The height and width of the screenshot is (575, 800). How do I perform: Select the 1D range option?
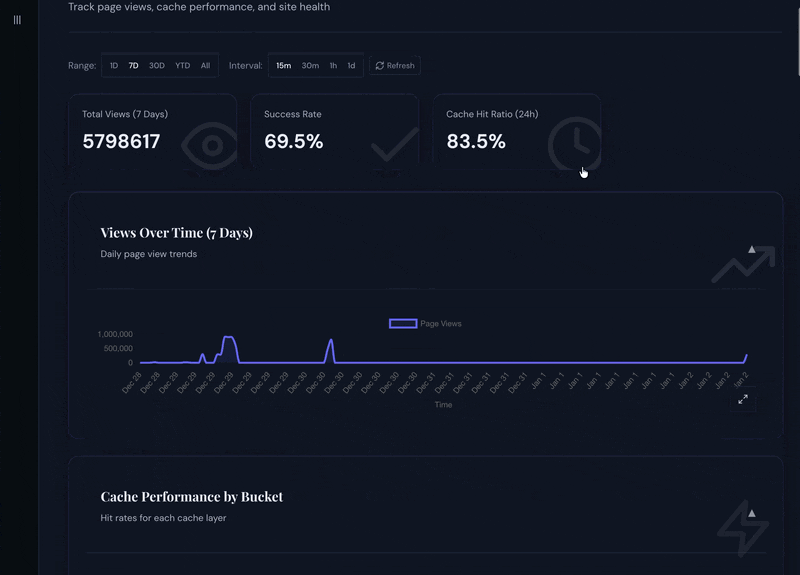click(x=114, y=65)
